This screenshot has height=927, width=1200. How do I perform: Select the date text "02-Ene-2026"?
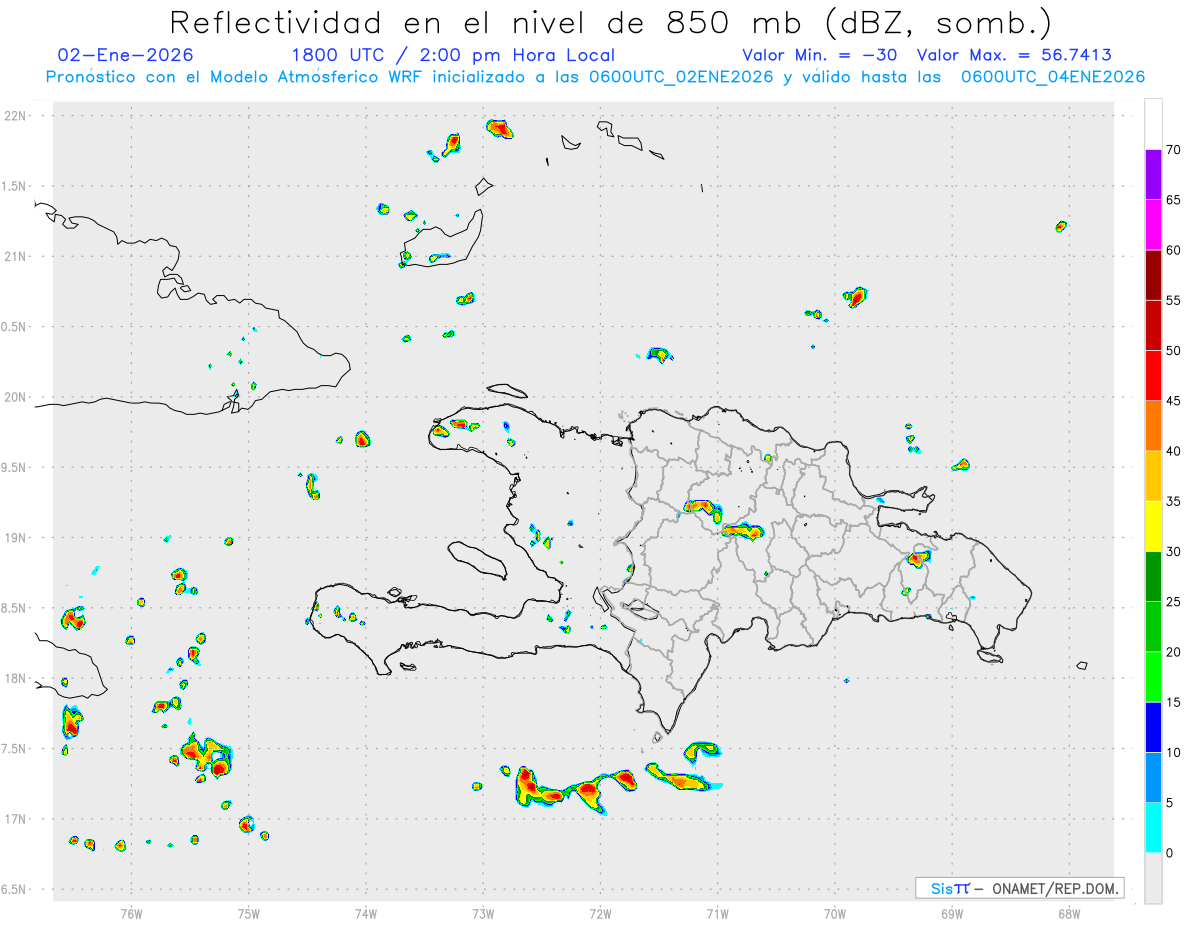pyautogui.click(x=126, y=55)
